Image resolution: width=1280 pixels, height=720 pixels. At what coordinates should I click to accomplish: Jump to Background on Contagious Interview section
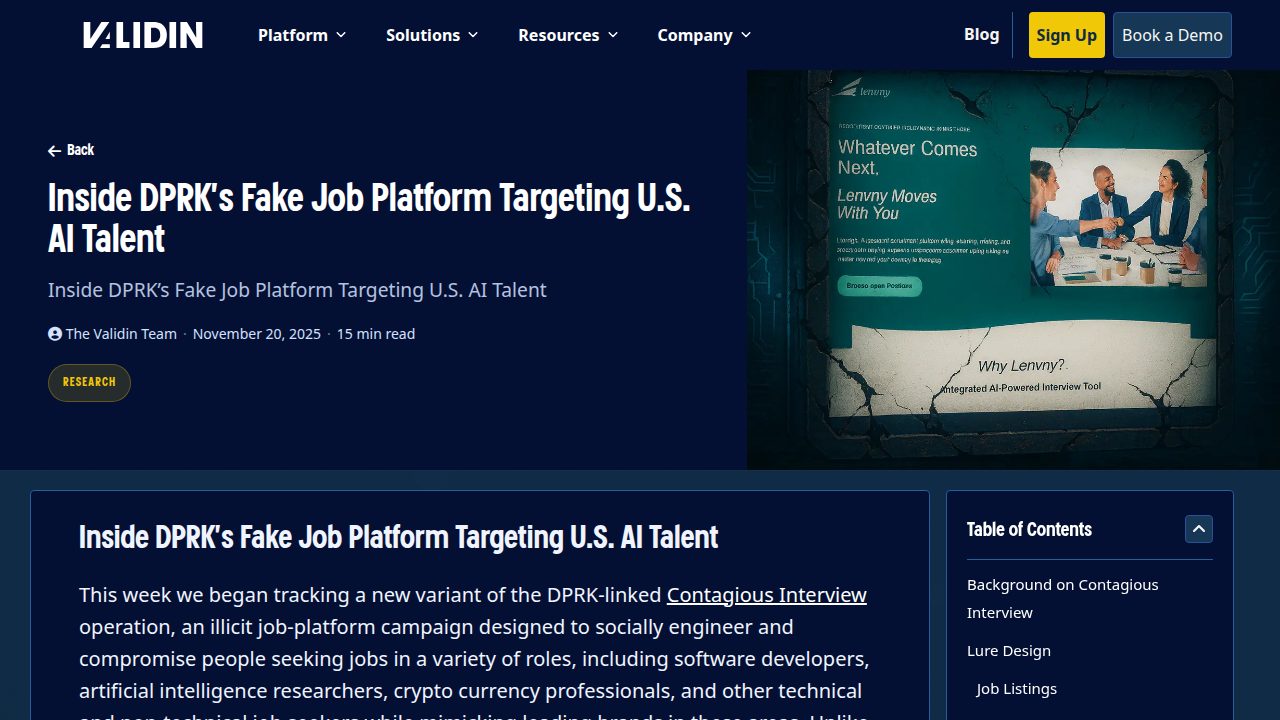[x=1063, y=599]
